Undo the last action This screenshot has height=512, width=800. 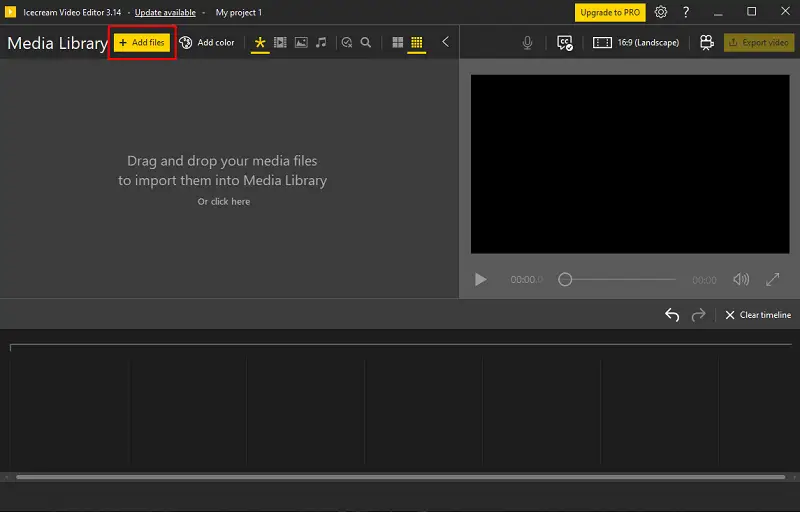[x=672, y=315]
